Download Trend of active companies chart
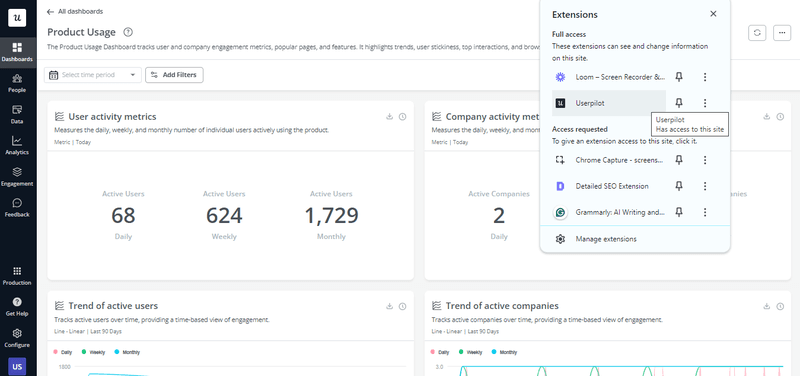800x376 pixels. [x=766, y=306]
